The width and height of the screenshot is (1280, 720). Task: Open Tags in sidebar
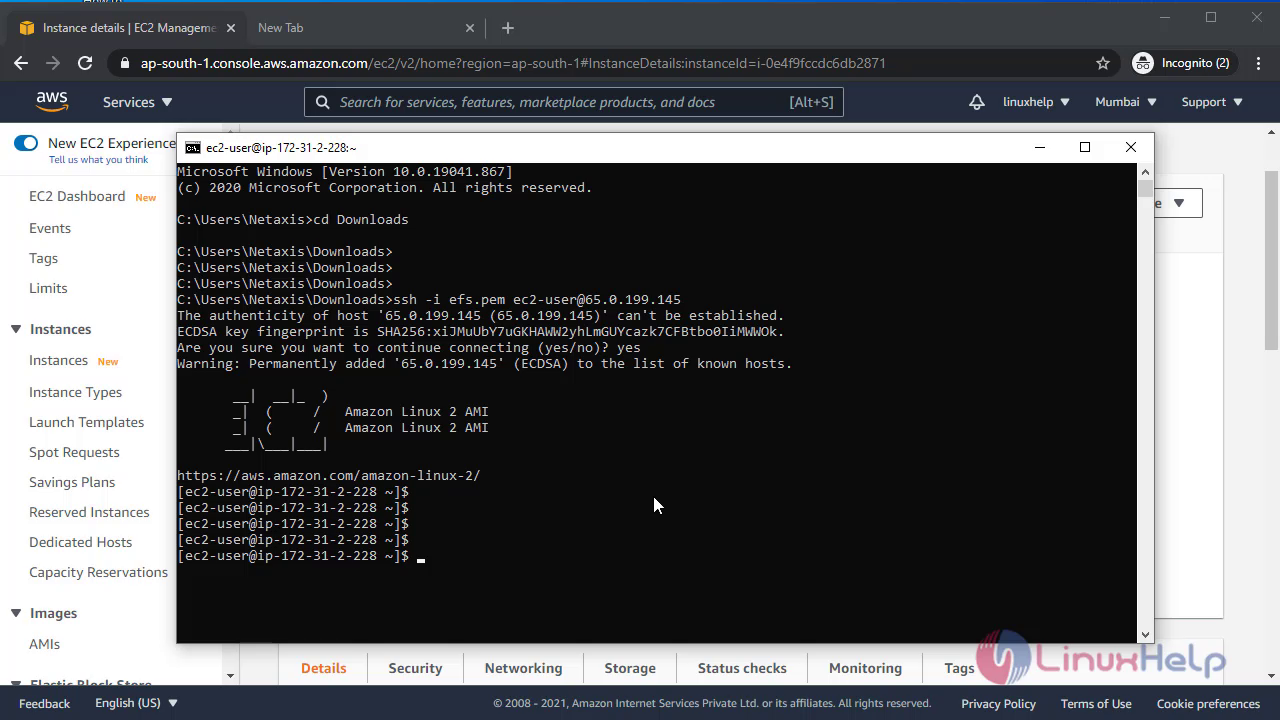click(x=43, y=258)
